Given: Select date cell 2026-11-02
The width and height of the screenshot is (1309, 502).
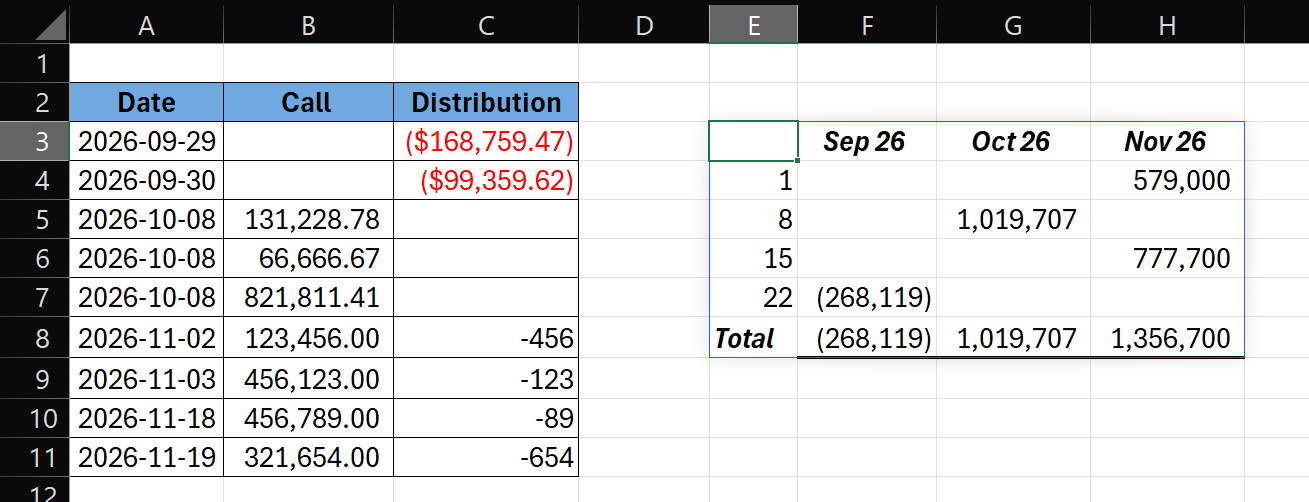Looking at the screenshot, I should [x=146, y=338].
